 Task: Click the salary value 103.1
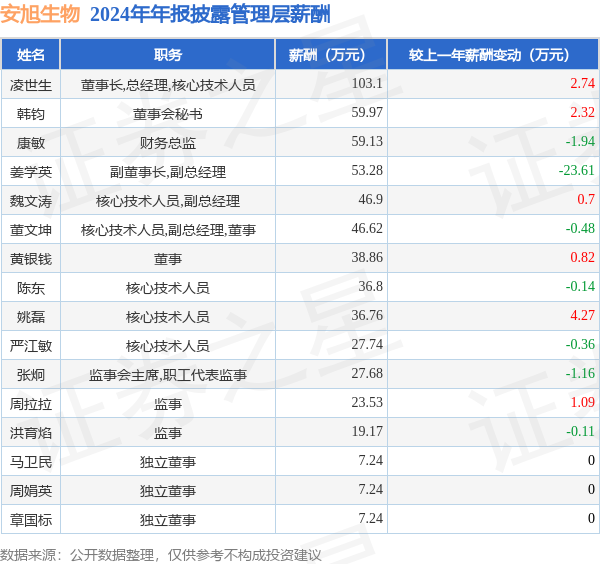(367, 83)
